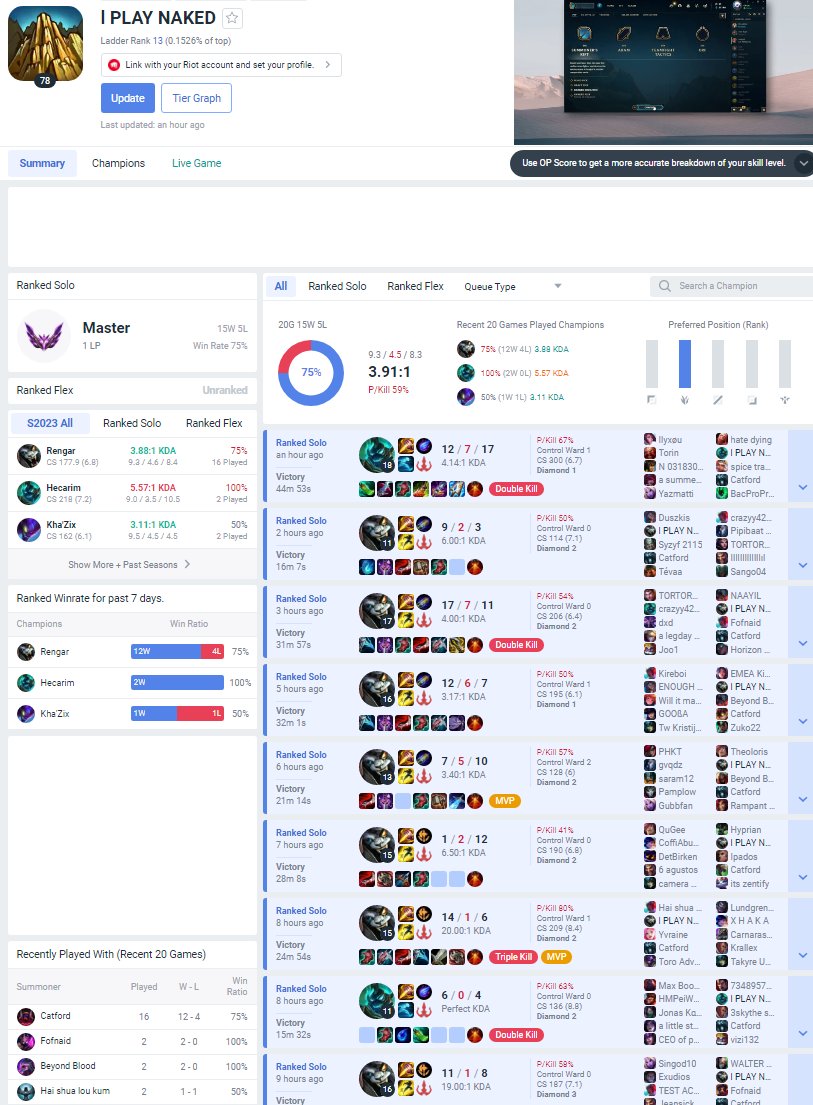Click the search magnifier icon in champion search
Viewport: 813px width, 1105px height.
pos(664,286)
